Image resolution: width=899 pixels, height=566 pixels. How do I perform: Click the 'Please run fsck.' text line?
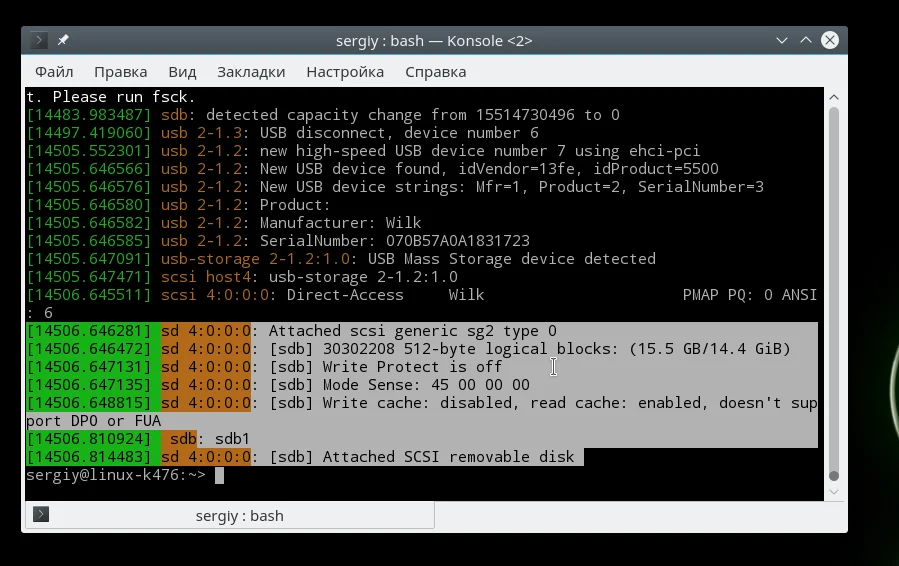[x=111, y=97]
